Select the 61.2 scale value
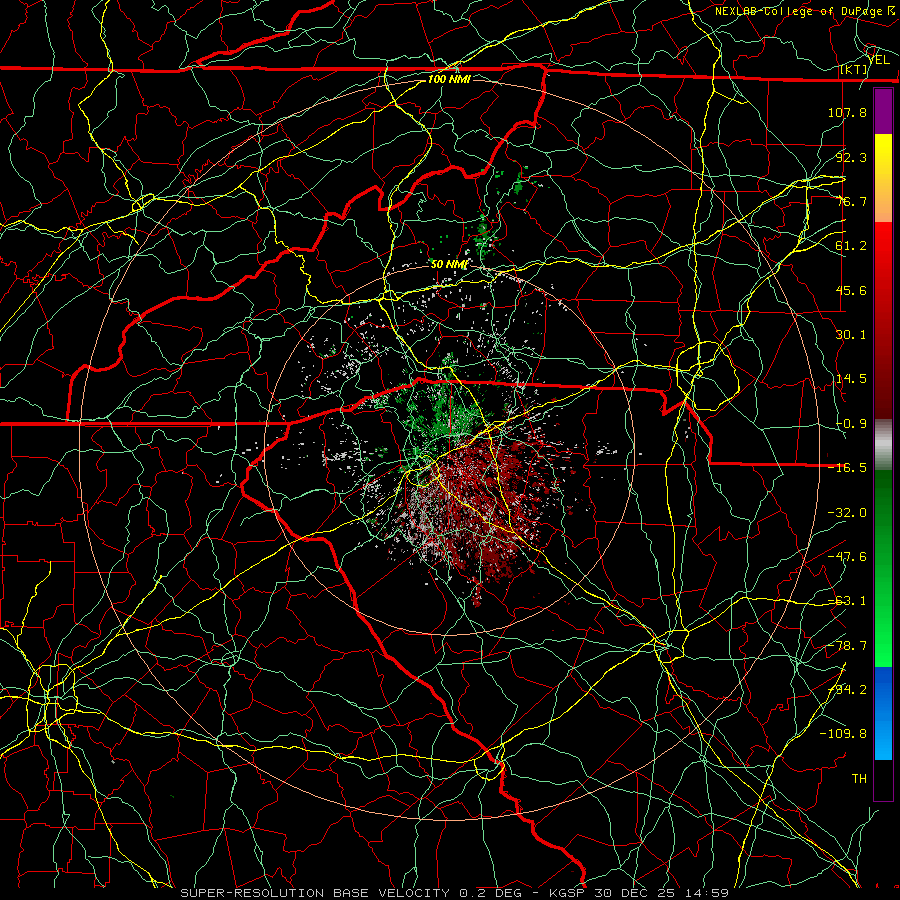 (x=851, y=246)
